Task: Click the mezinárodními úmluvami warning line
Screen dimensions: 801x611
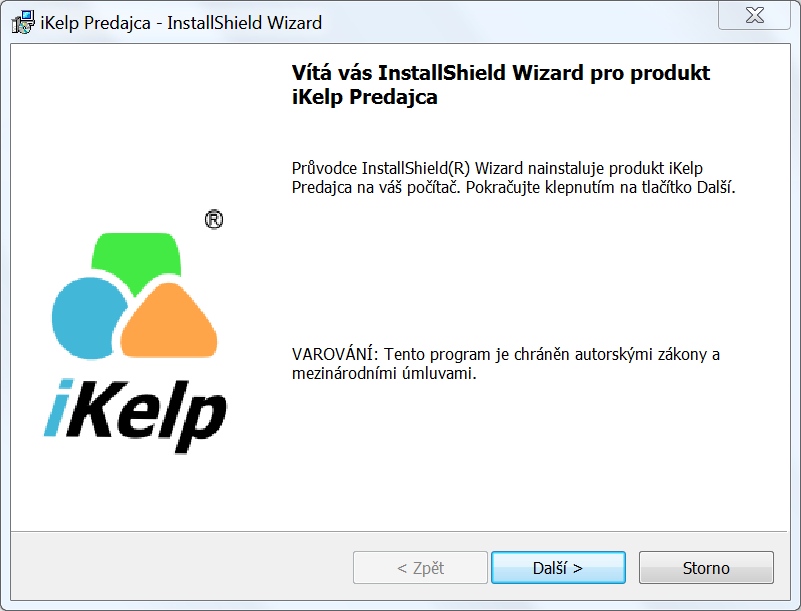Action: point(384,373)
